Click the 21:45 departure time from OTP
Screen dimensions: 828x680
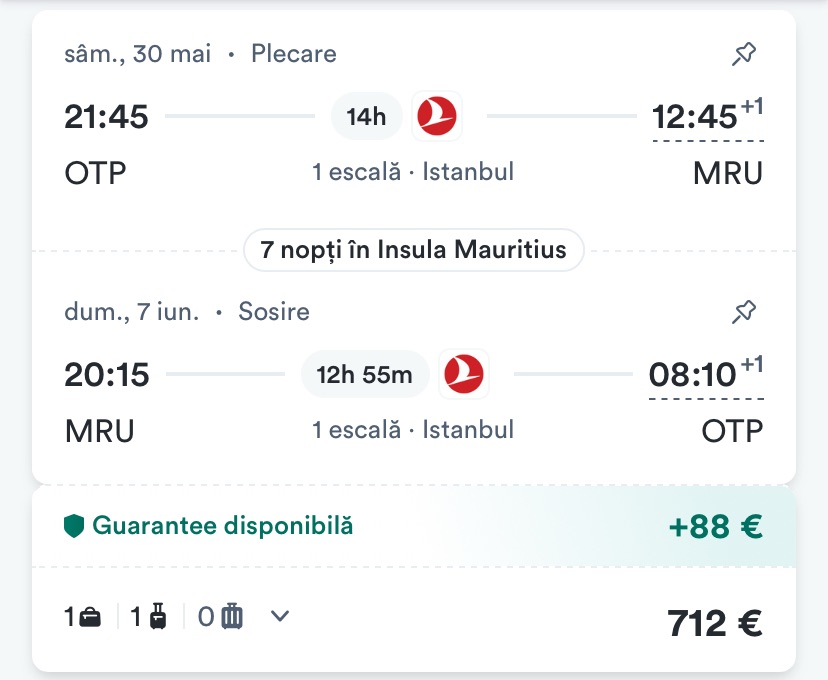107,117
